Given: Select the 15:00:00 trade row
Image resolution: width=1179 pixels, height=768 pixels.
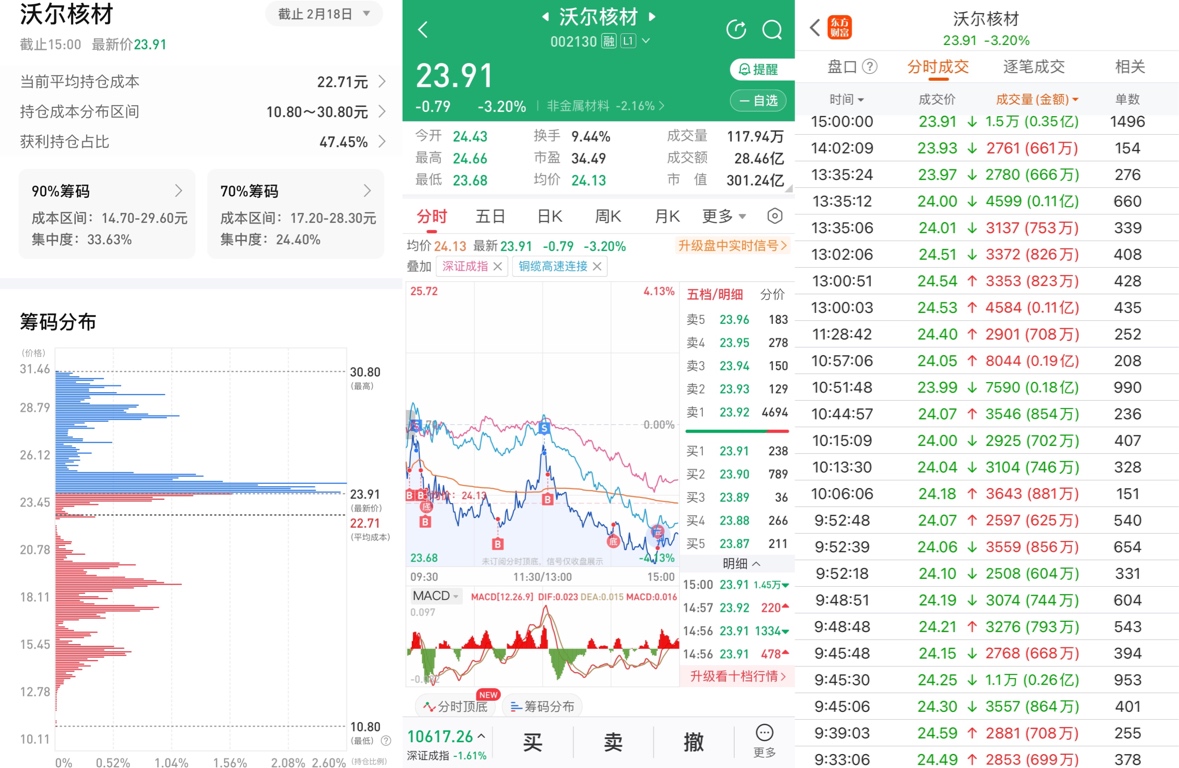Looking at the screenshot, I should 987,121.
